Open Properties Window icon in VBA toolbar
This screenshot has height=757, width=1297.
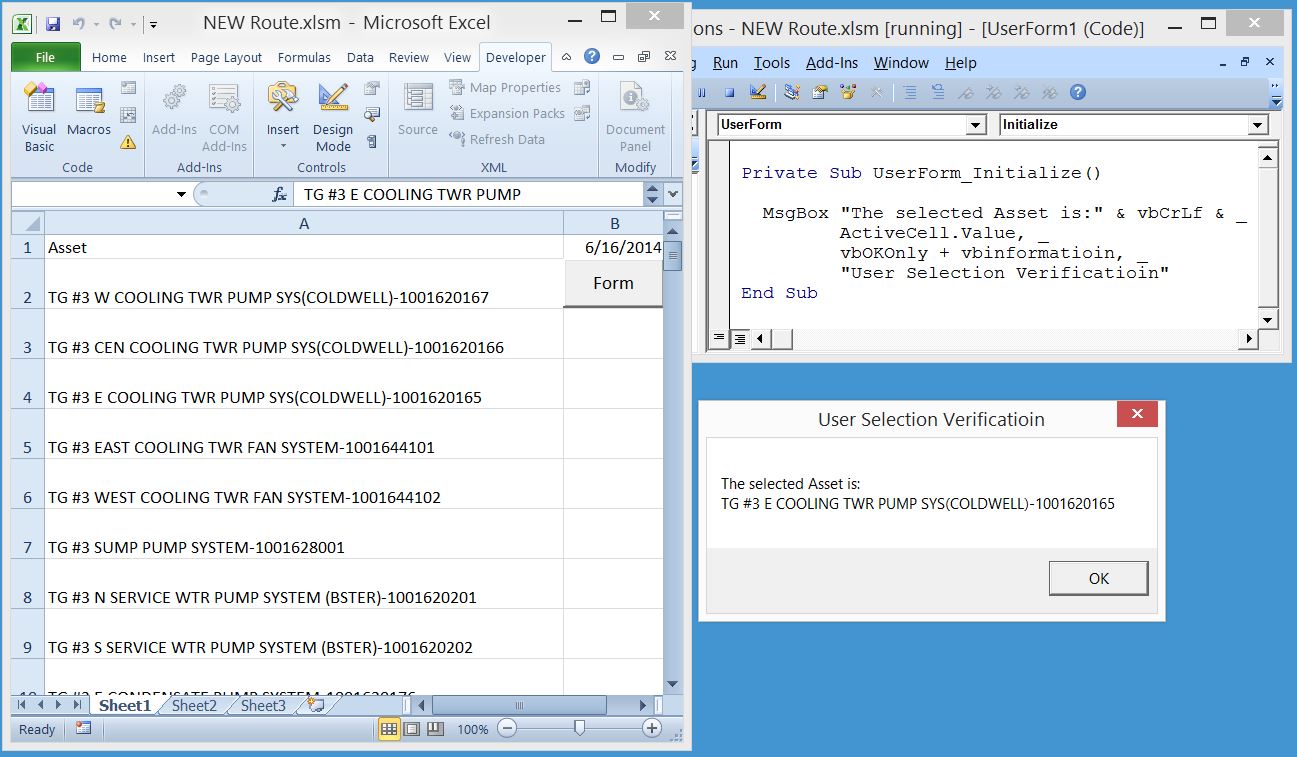coord(820,93)
